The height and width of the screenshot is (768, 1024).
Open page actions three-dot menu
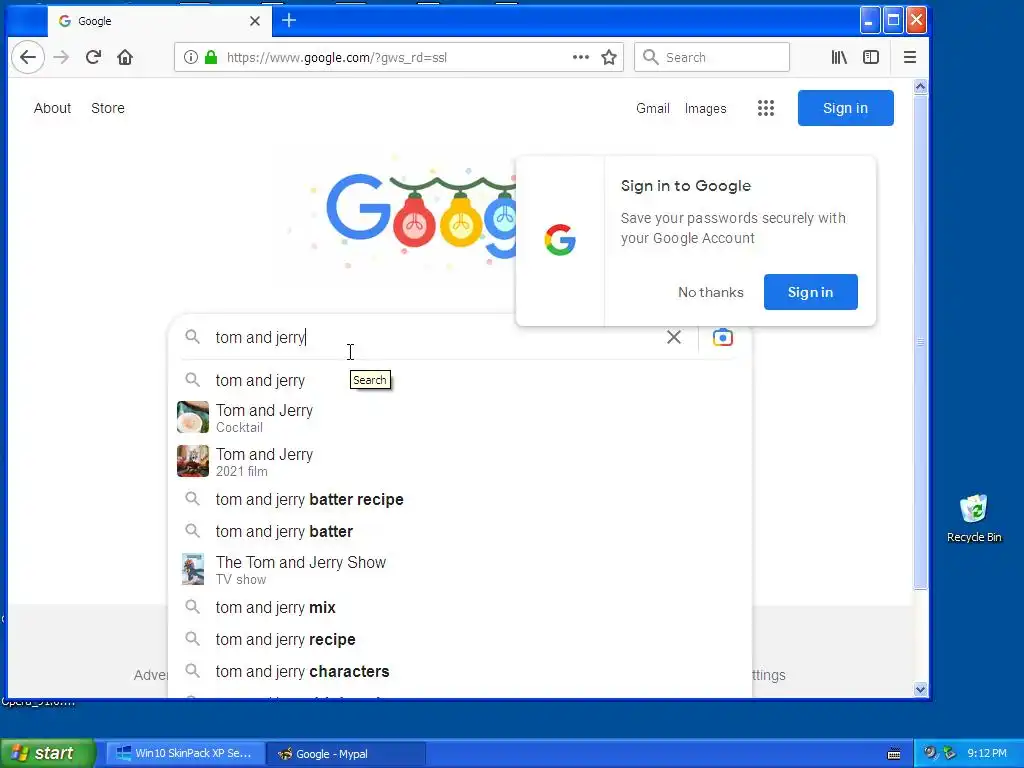(x=581, y=57)
